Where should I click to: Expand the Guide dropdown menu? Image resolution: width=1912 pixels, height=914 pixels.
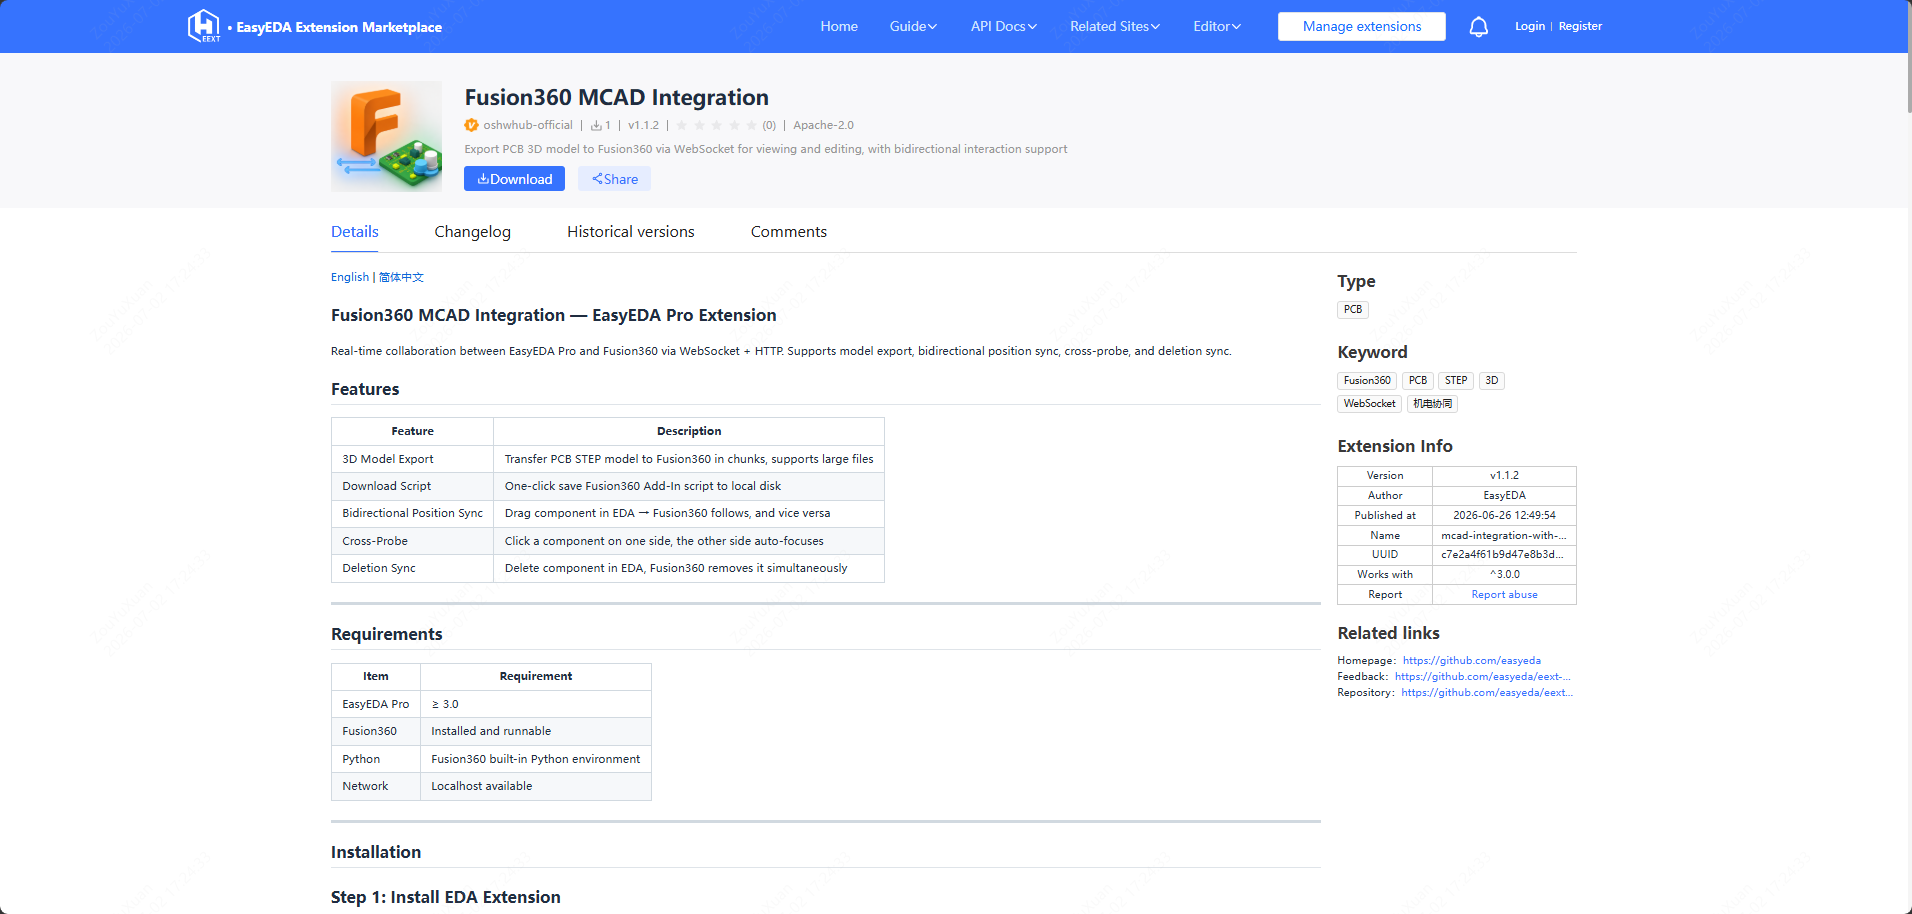[x=913, y=26]
